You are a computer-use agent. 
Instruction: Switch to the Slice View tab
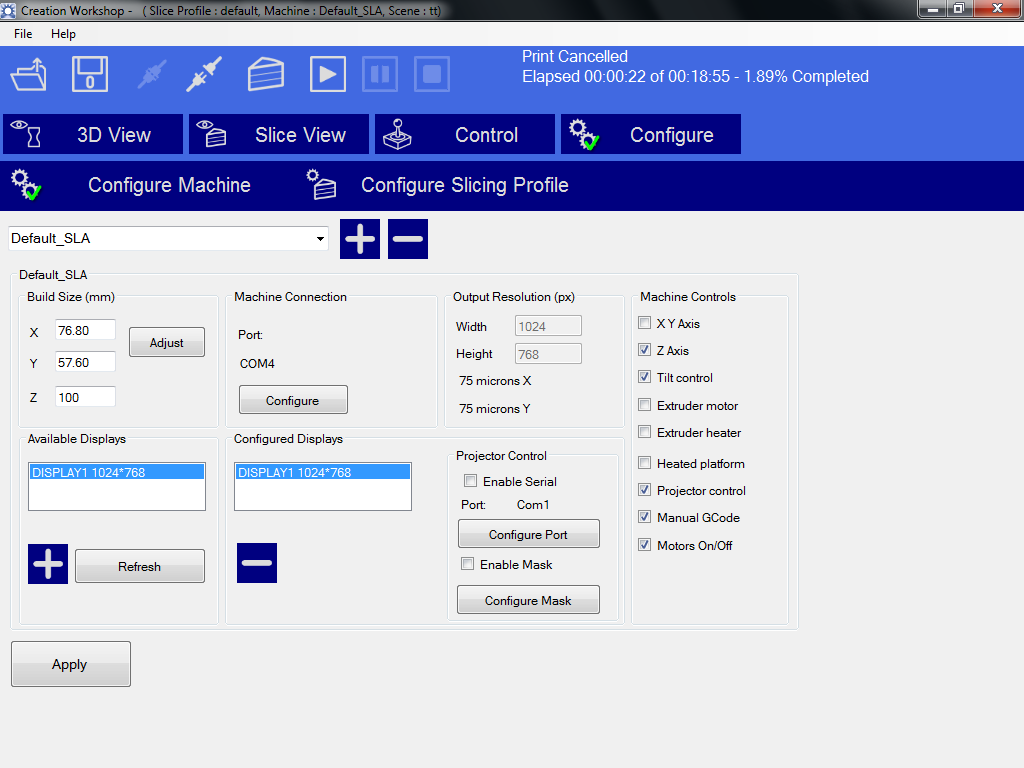tap(279, 135)
